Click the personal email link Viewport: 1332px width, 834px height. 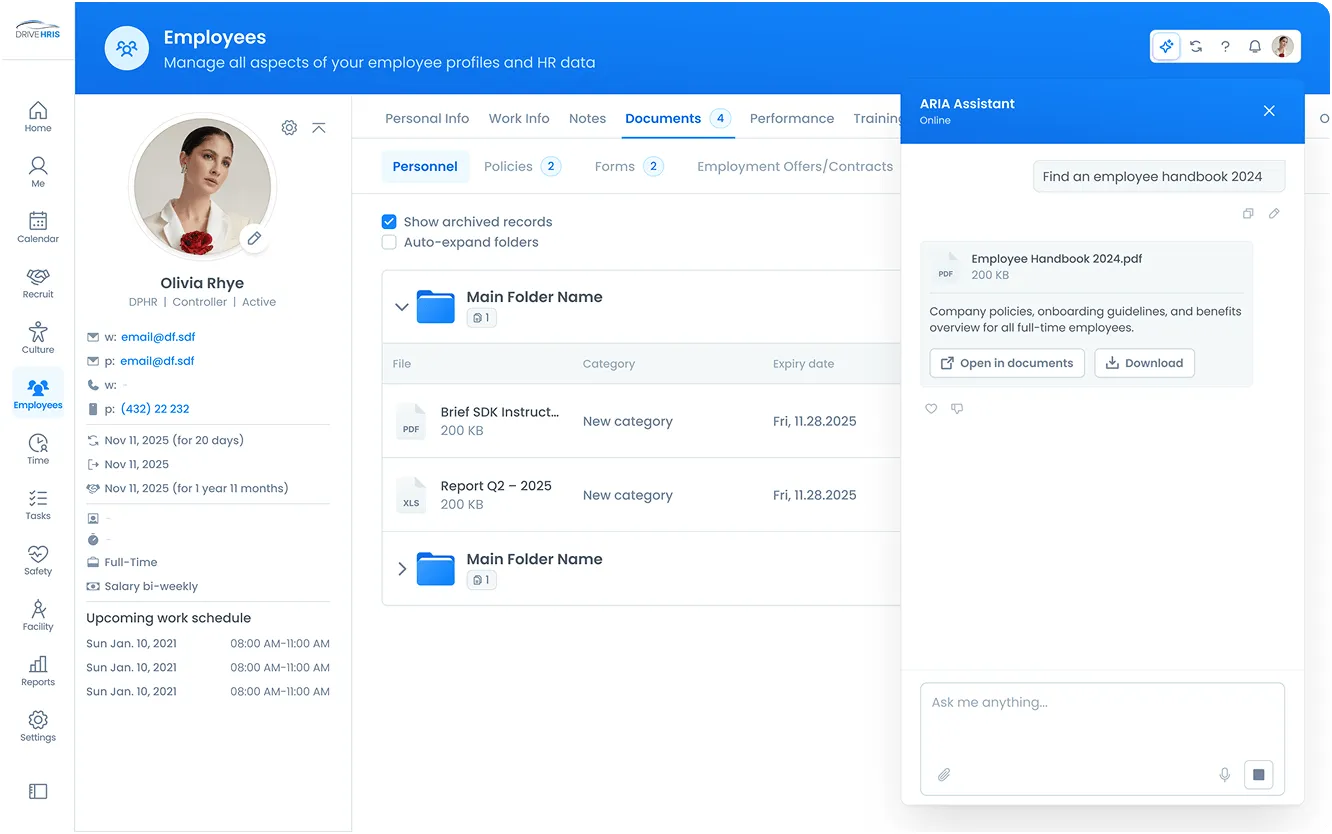(x=158, y=361)
